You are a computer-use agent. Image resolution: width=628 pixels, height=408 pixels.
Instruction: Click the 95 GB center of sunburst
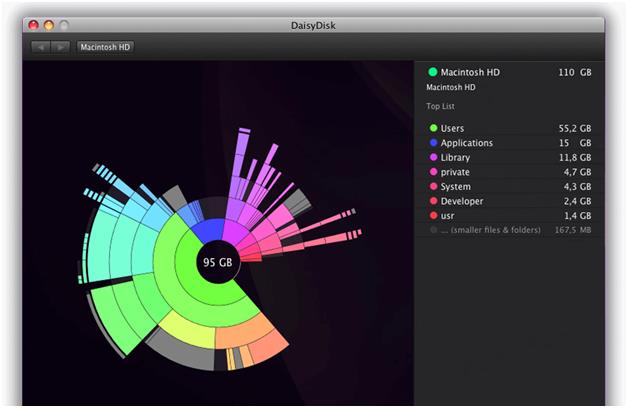tap(217, 262)
